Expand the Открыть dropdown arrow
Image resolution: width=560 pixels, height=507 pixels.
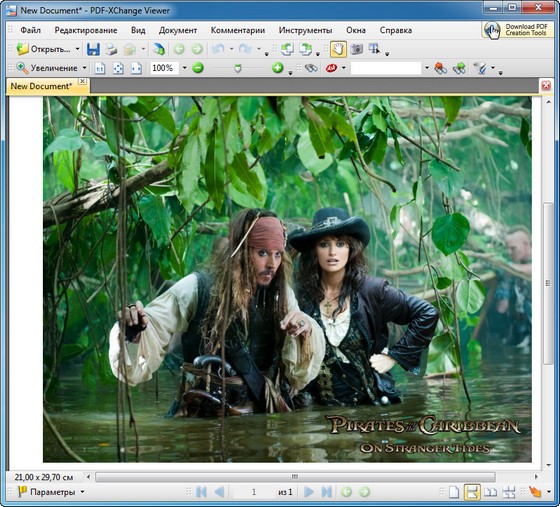coord(77,49)
